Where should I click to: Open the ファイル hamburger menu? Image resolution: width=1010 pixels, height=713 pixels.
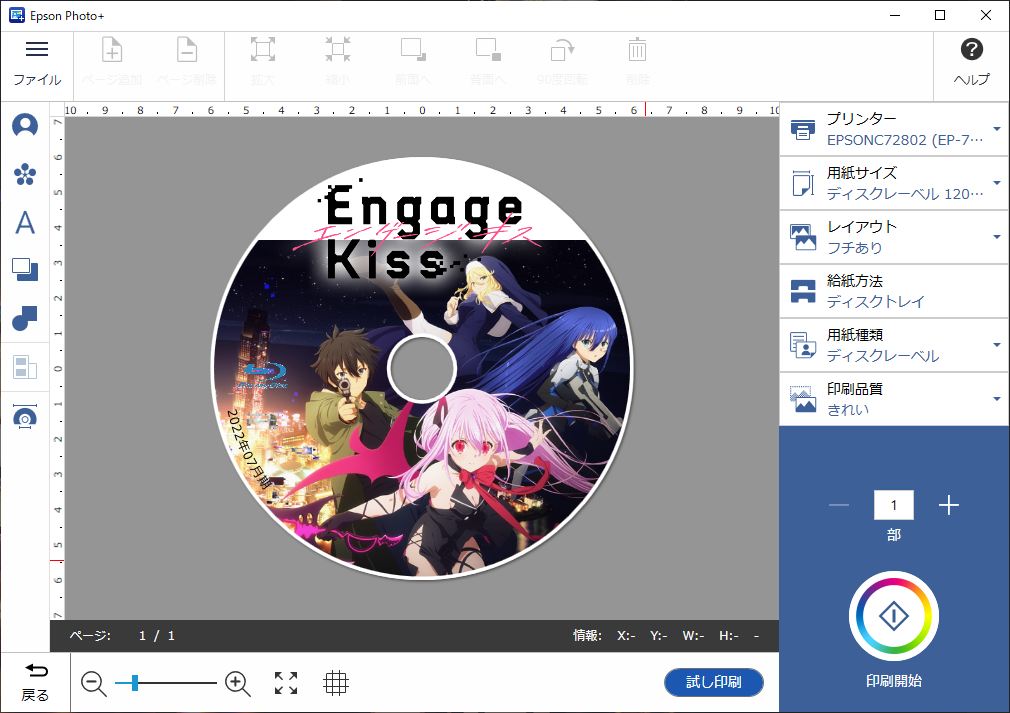pyautogui.click(x=37, y=64)
